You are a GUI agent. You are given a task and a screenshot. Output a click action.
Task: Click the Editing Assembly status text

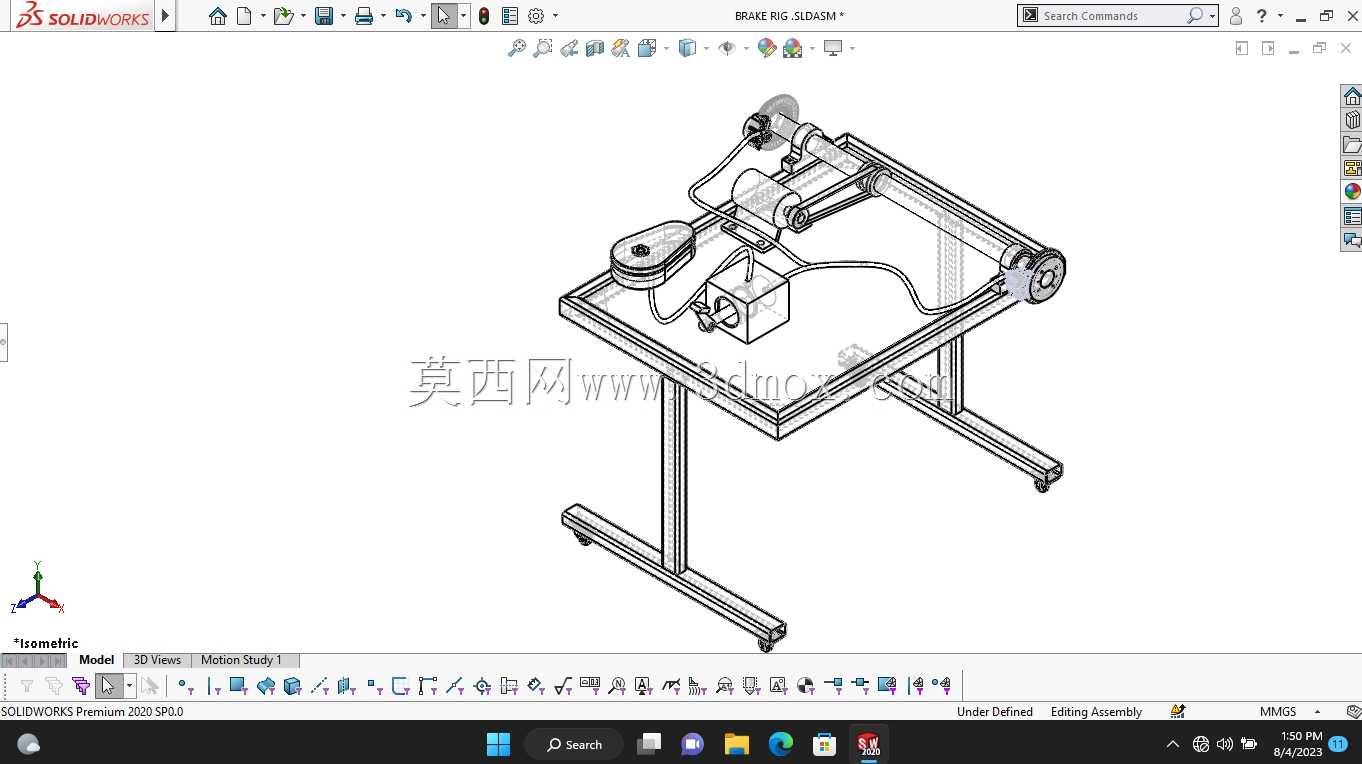[x=1096, y=712]
